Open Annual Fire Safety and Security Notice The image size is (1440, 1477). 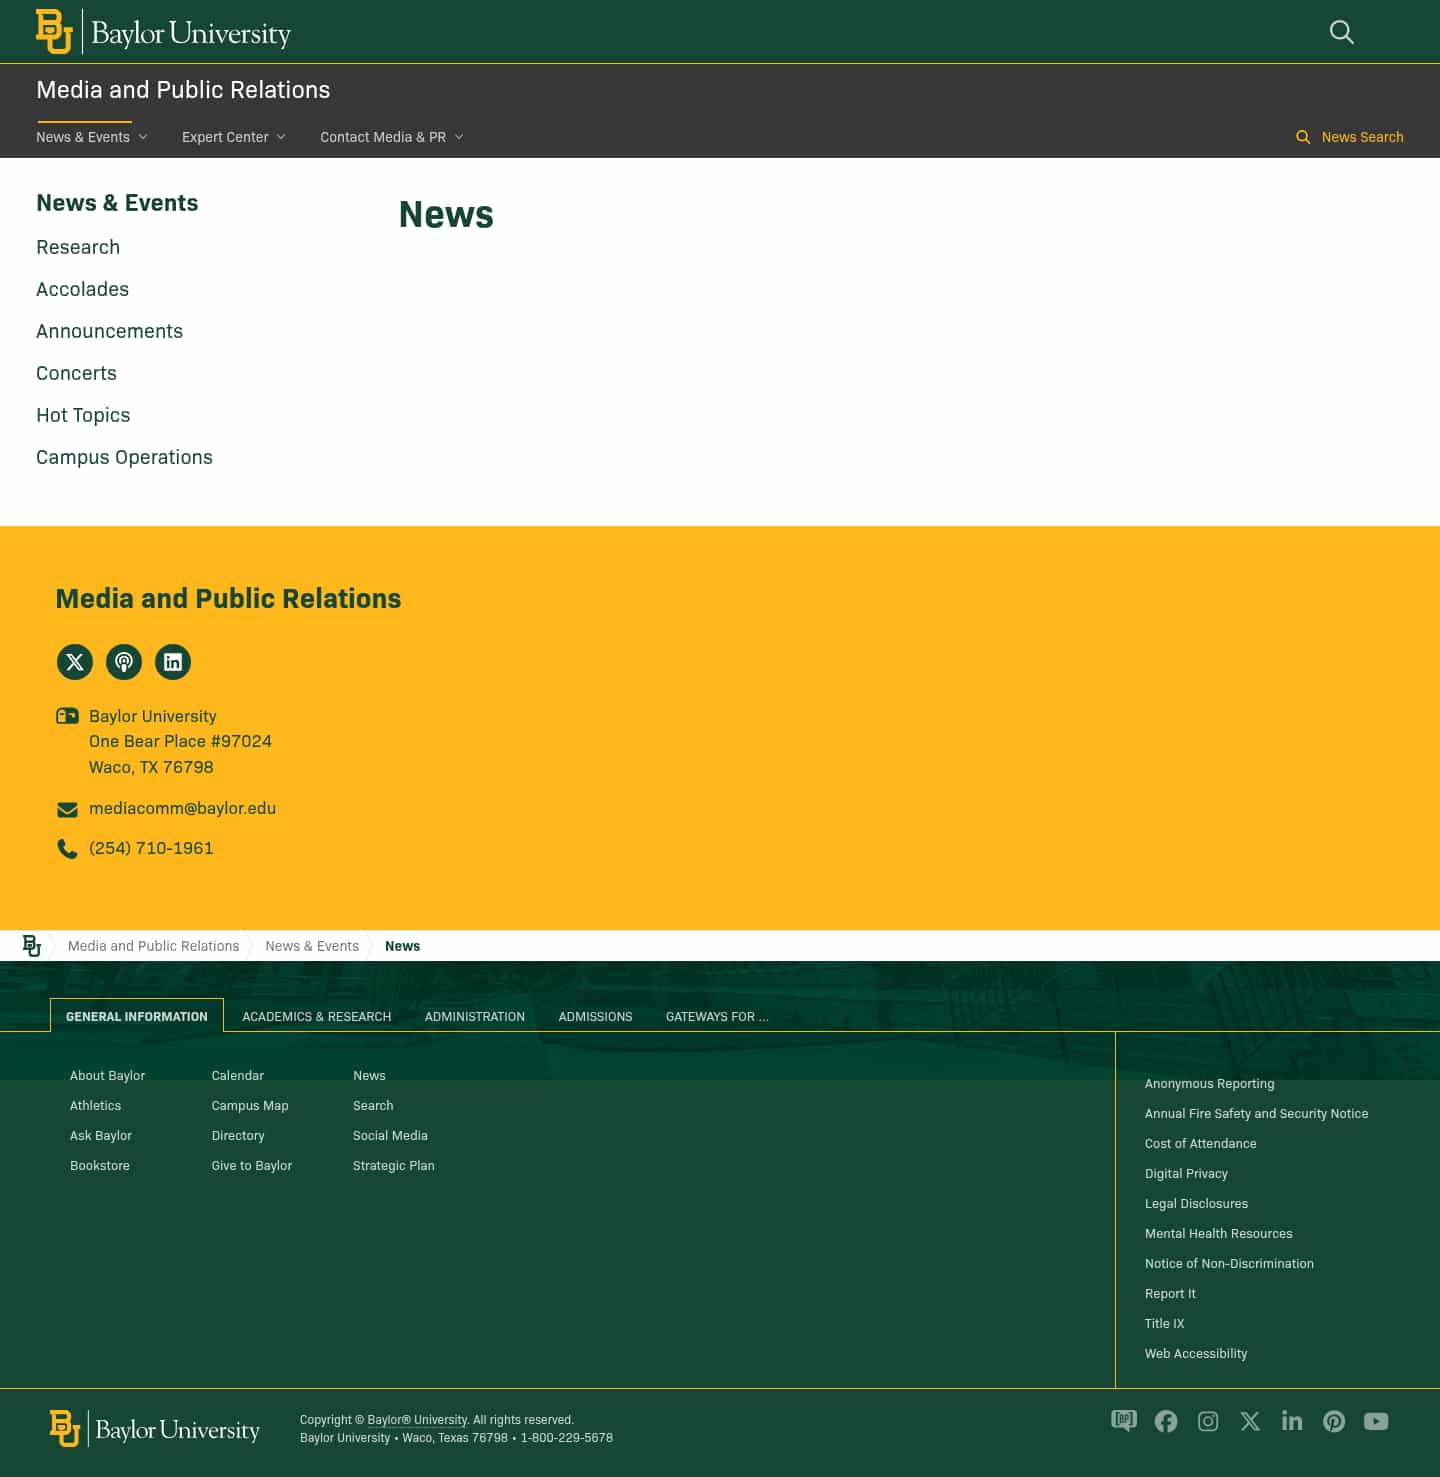pyautogui.click(x=1257, y=1114)
